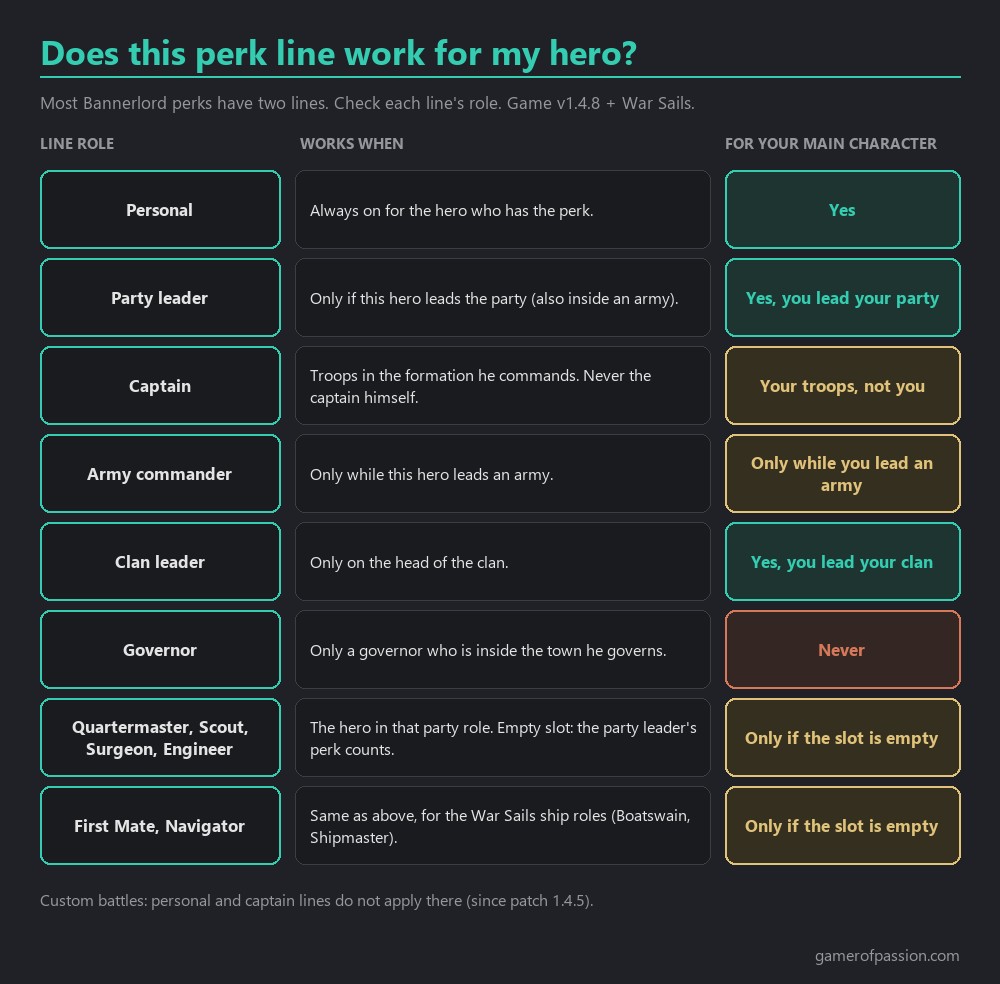Click the red Never result box
Image resolution: width=1000 pixels, height=984 pixels.
click(x=842, y=650)
